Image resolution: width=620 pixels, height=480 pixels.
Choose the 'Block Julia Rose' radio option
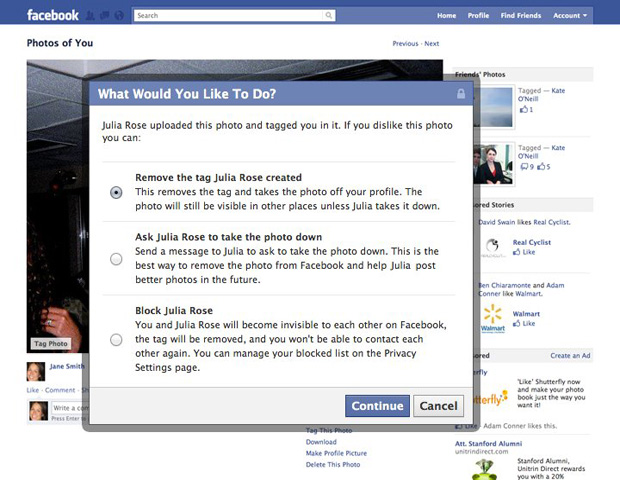116,339
